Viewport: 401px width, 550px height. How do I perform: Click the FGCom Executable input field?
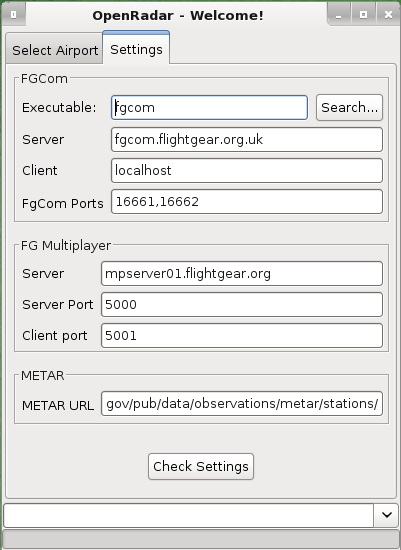pos(209,107)
